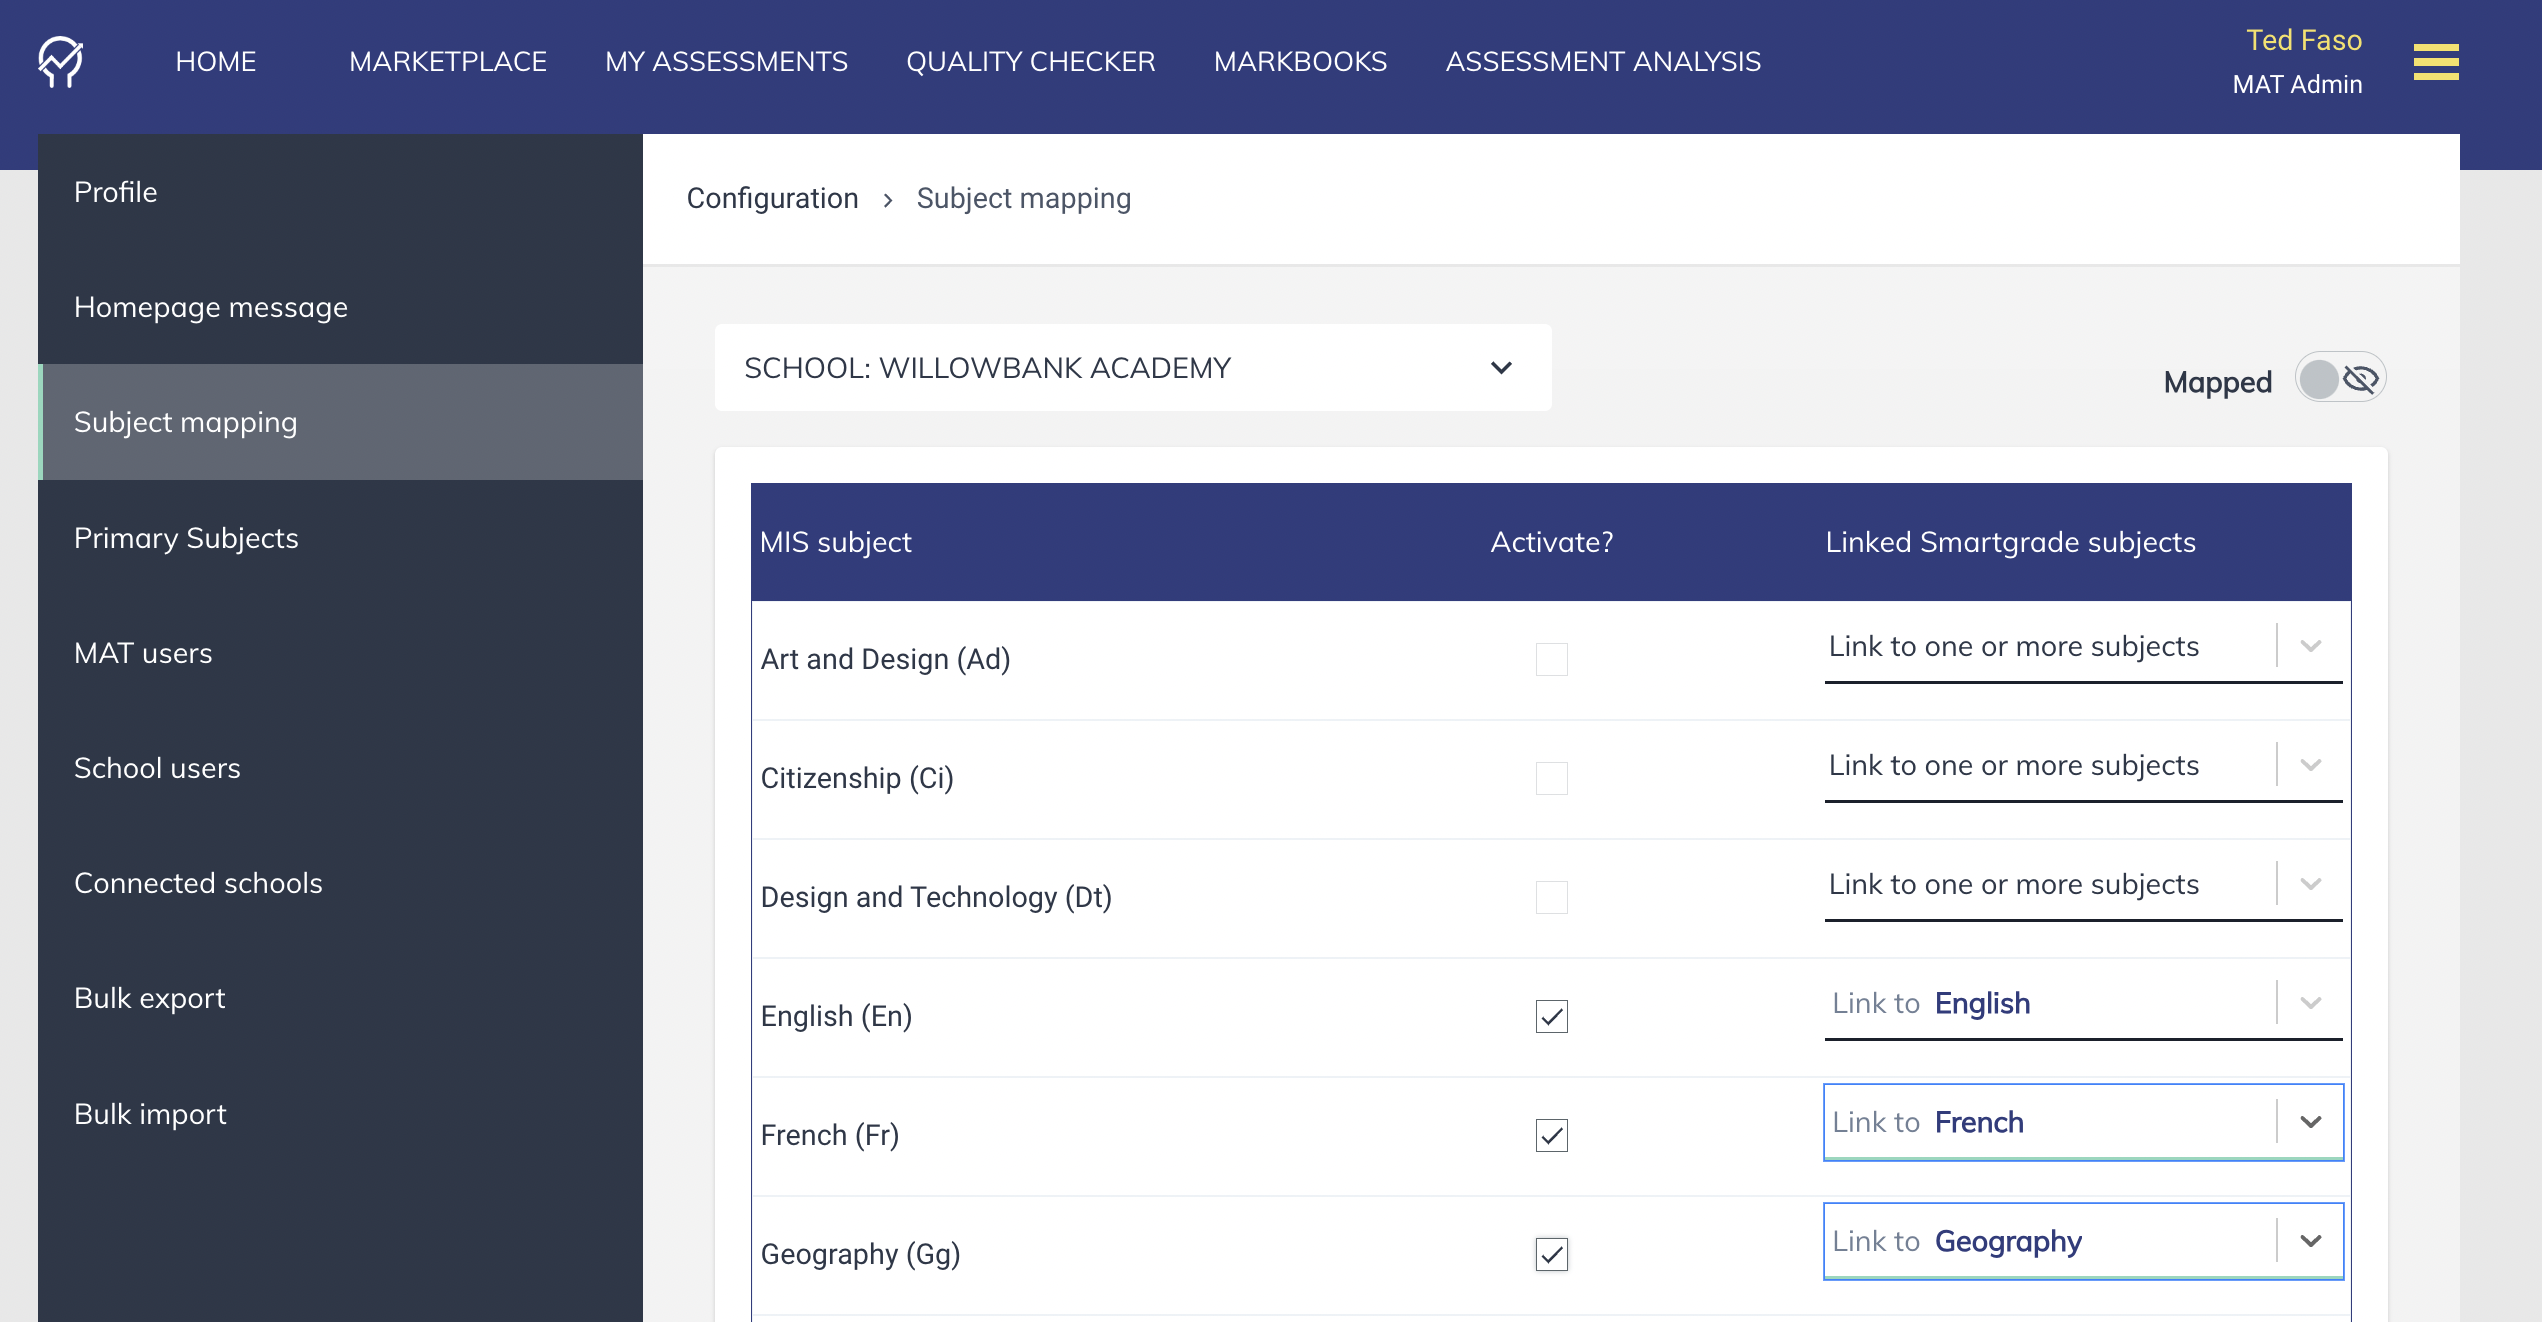Open the School Willowbank Academy dropdown

(1132, 368)
